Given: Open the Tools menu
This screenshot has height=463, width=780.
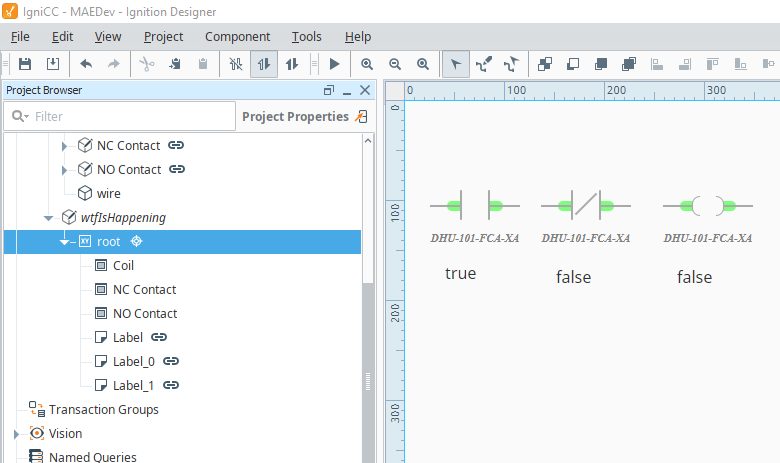Looking at the screenshot, I should pyautogui.click(x=307, y=37).
